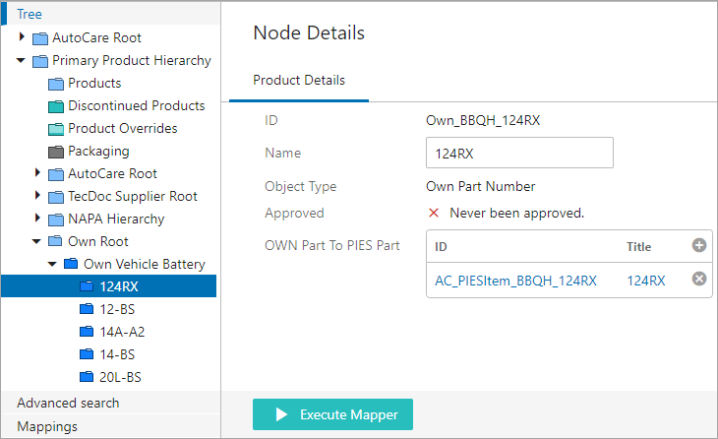Collapse the Primary Product Hierarchy node
The image size is (718, 439).
[x=21, y=60]
